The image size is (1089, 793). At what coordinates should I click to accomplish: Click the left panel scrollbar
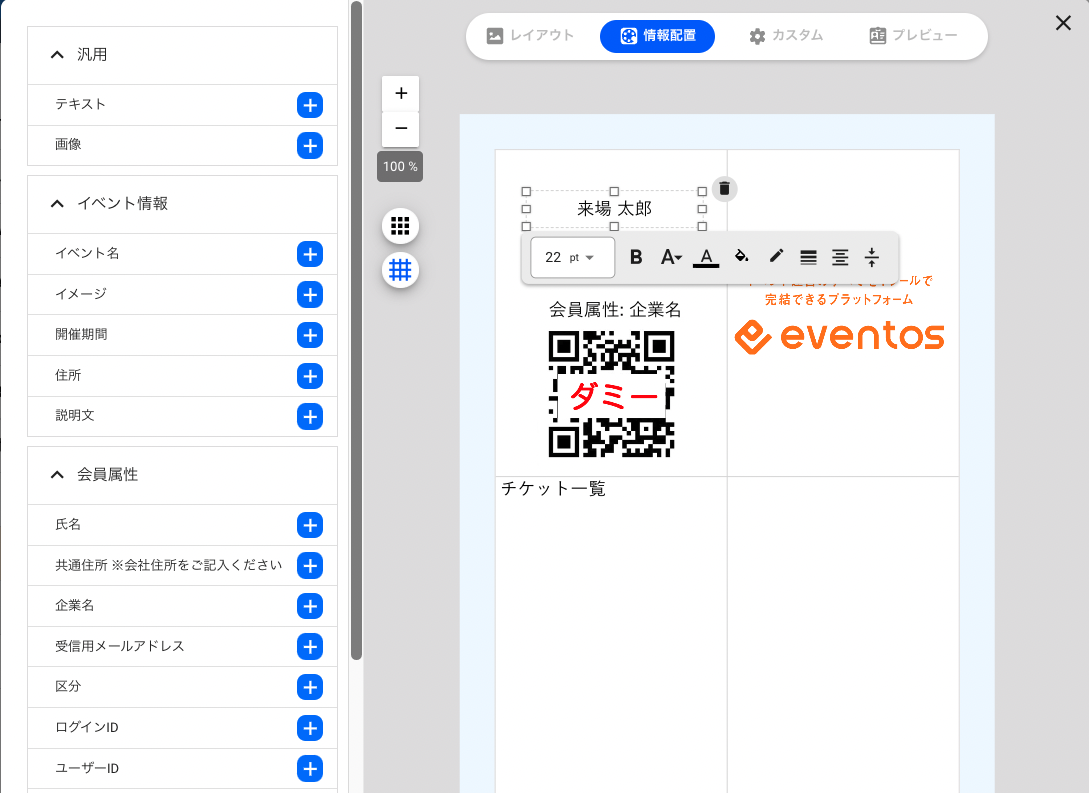[356, 330]
